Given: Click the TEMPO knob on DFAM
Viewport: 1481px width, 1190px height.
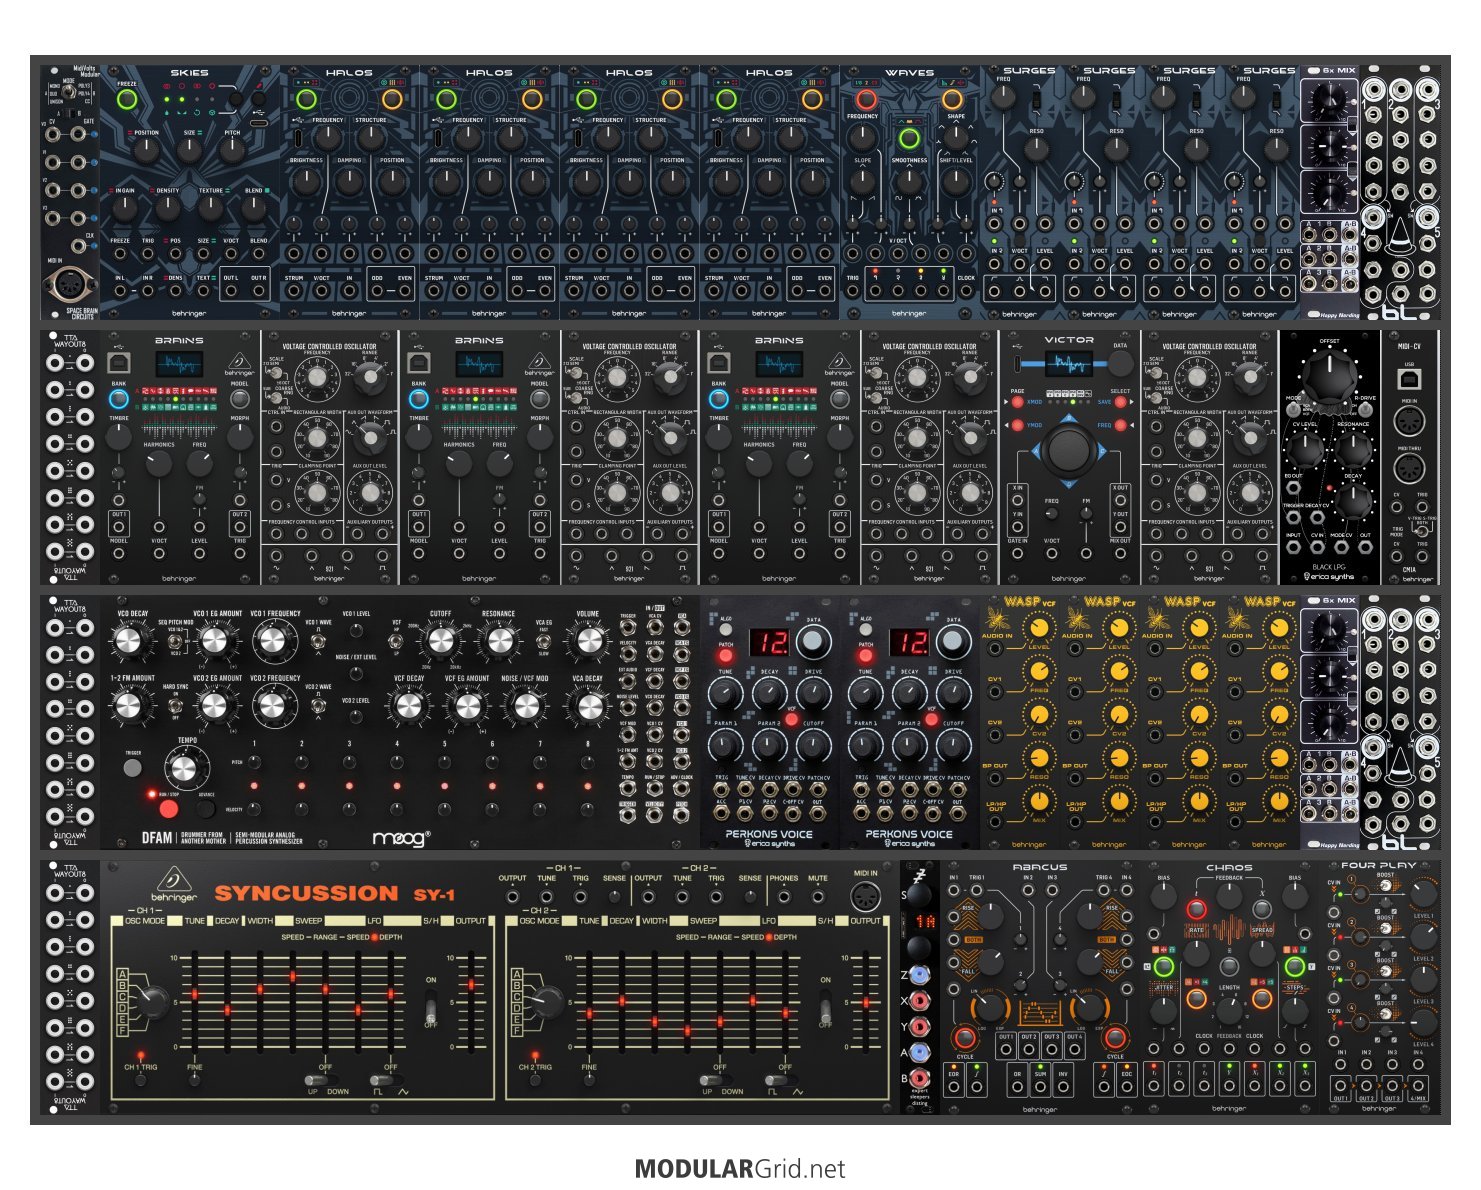Looking at the screenshot, I should tap(184, 768).
